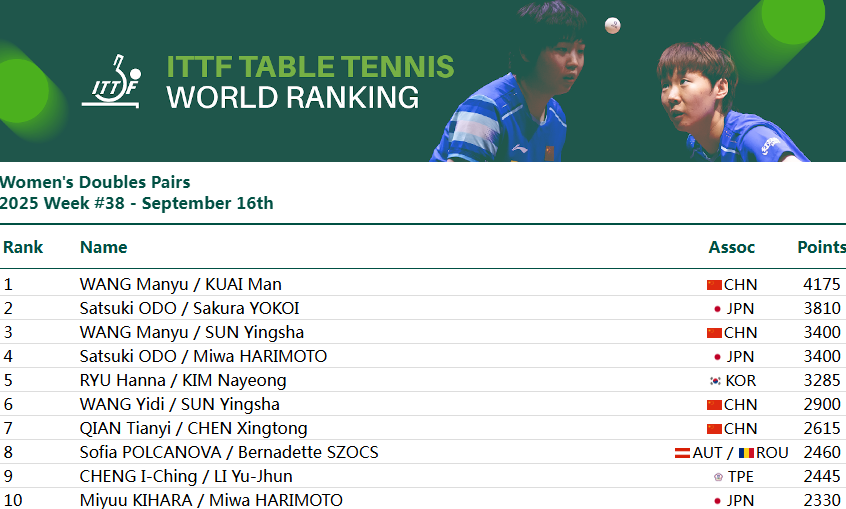Select the pair RYU Hanna / KIM Nayeong
This screenshot has width=846, height=509.
coord(183,381)
